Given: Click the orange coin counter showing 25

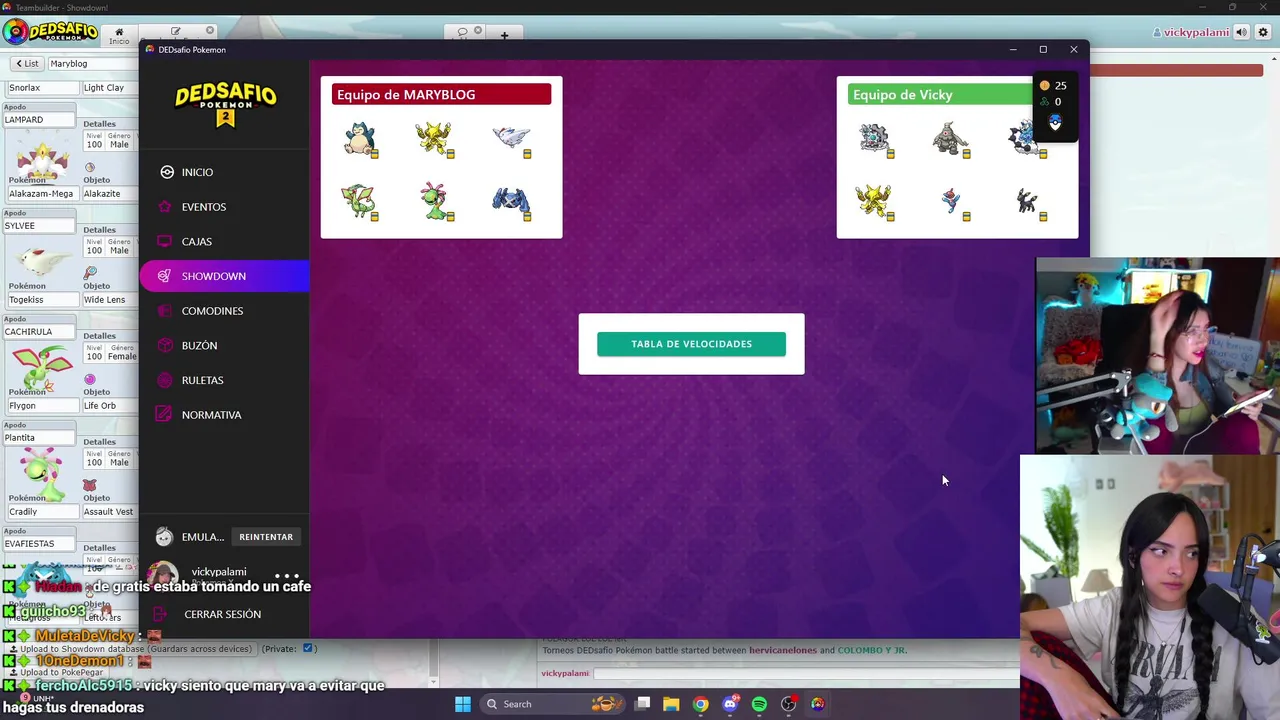Looking at the screenshot, I should point(1053,85).
